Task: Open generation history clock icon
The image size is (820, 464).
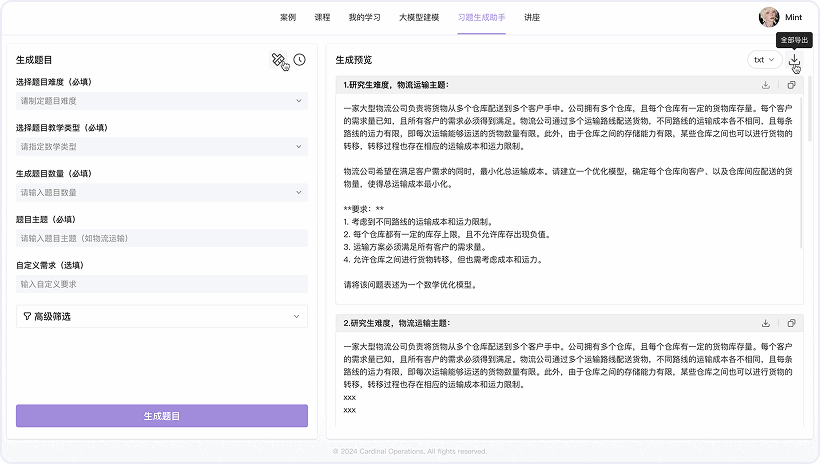Action: coord(299,60)
